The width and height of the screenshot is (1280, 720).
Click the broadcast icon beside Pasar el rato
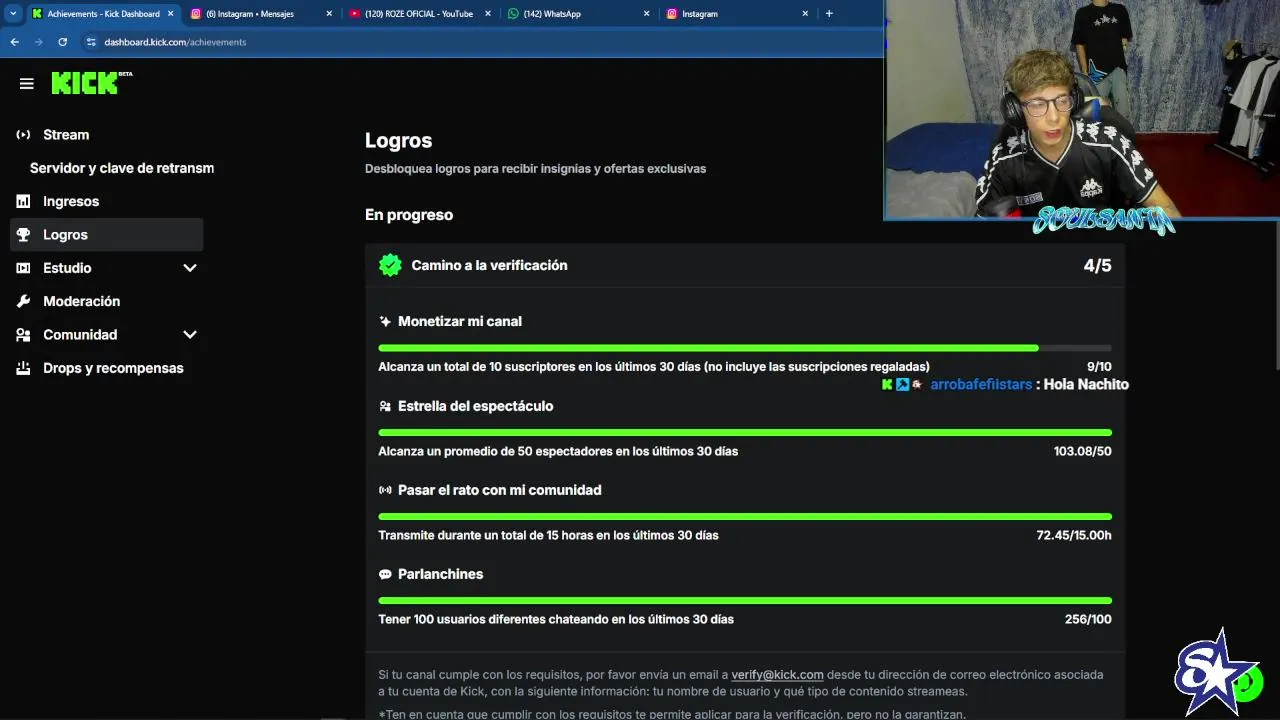(385, 490)
